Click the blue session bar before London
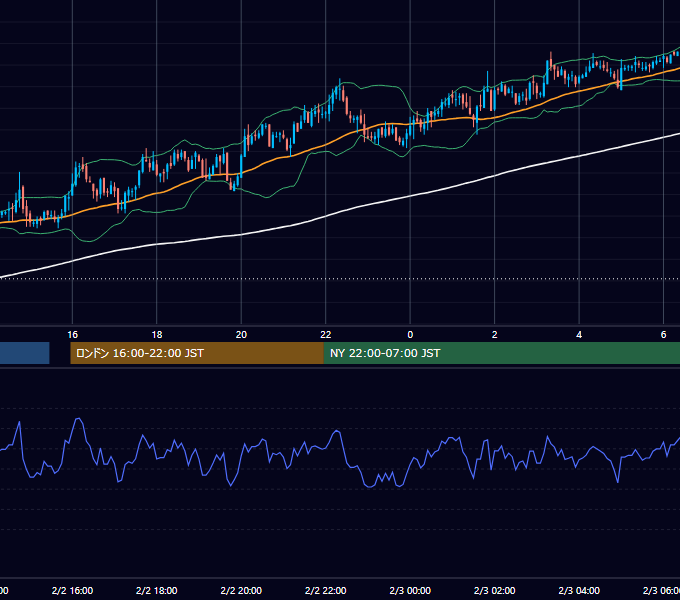The image size is (680, 600). 25,353
